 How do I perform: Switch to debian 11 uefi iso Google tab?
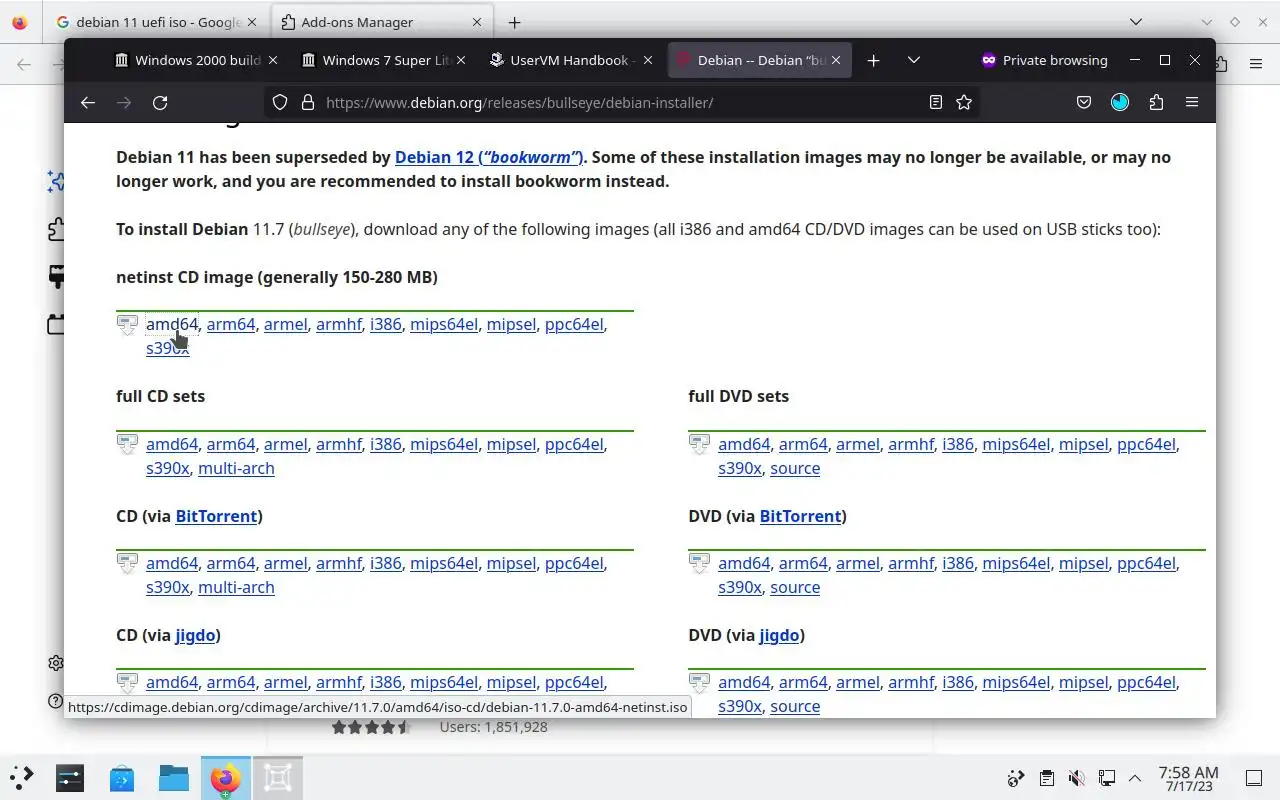(155, 22)
